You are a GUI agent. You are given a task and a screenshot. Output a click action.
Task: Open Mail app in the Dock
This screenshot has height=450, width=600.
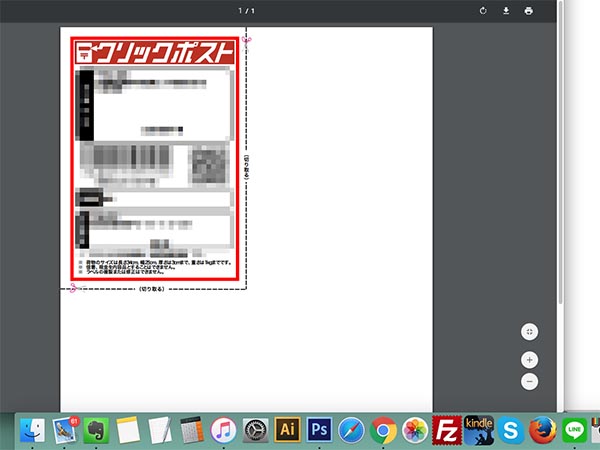(64, 430)
